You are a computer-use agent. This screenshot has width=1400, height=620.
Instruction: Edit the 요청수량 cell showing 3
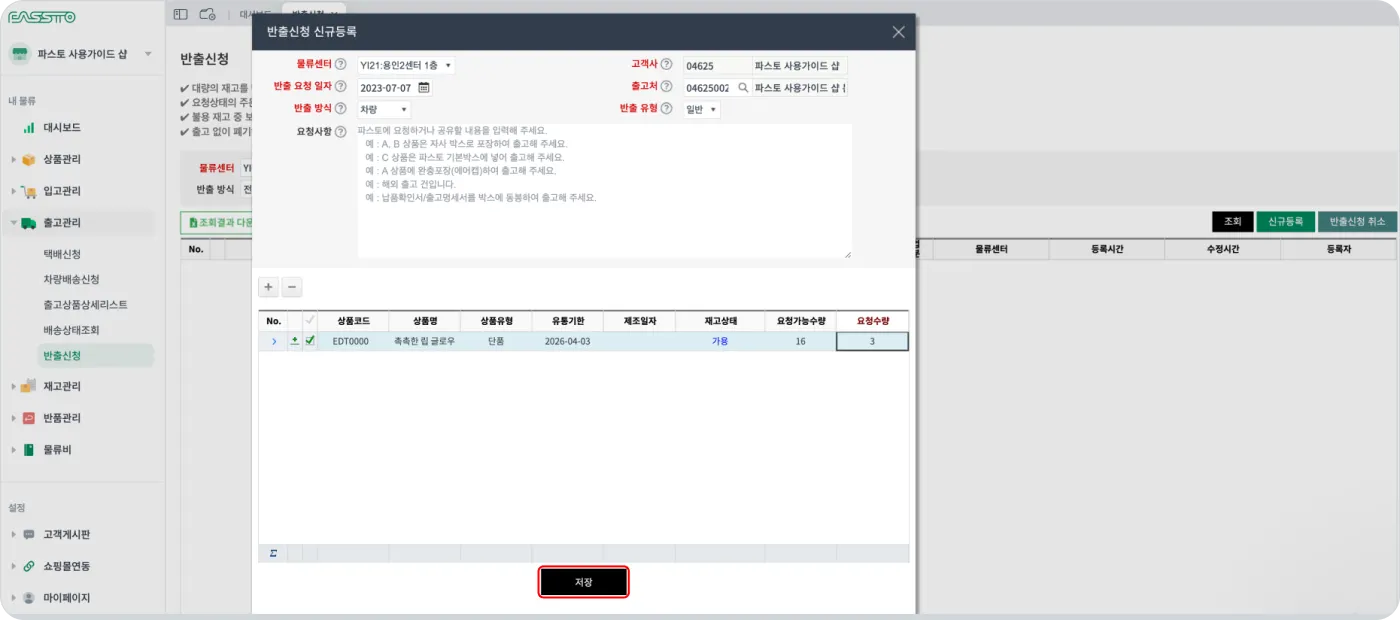coord(872,341)
